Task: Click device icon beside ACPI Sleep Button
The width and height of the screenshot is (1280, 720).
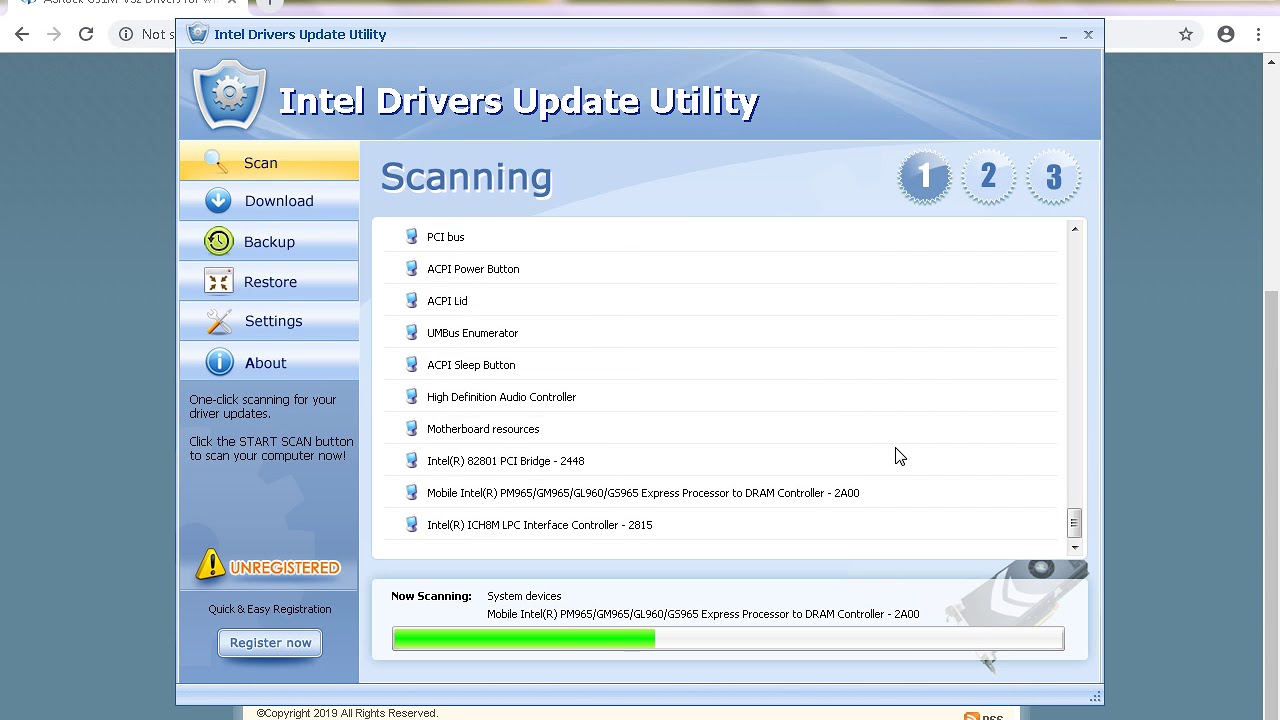Action: click(x=411, y=365)
